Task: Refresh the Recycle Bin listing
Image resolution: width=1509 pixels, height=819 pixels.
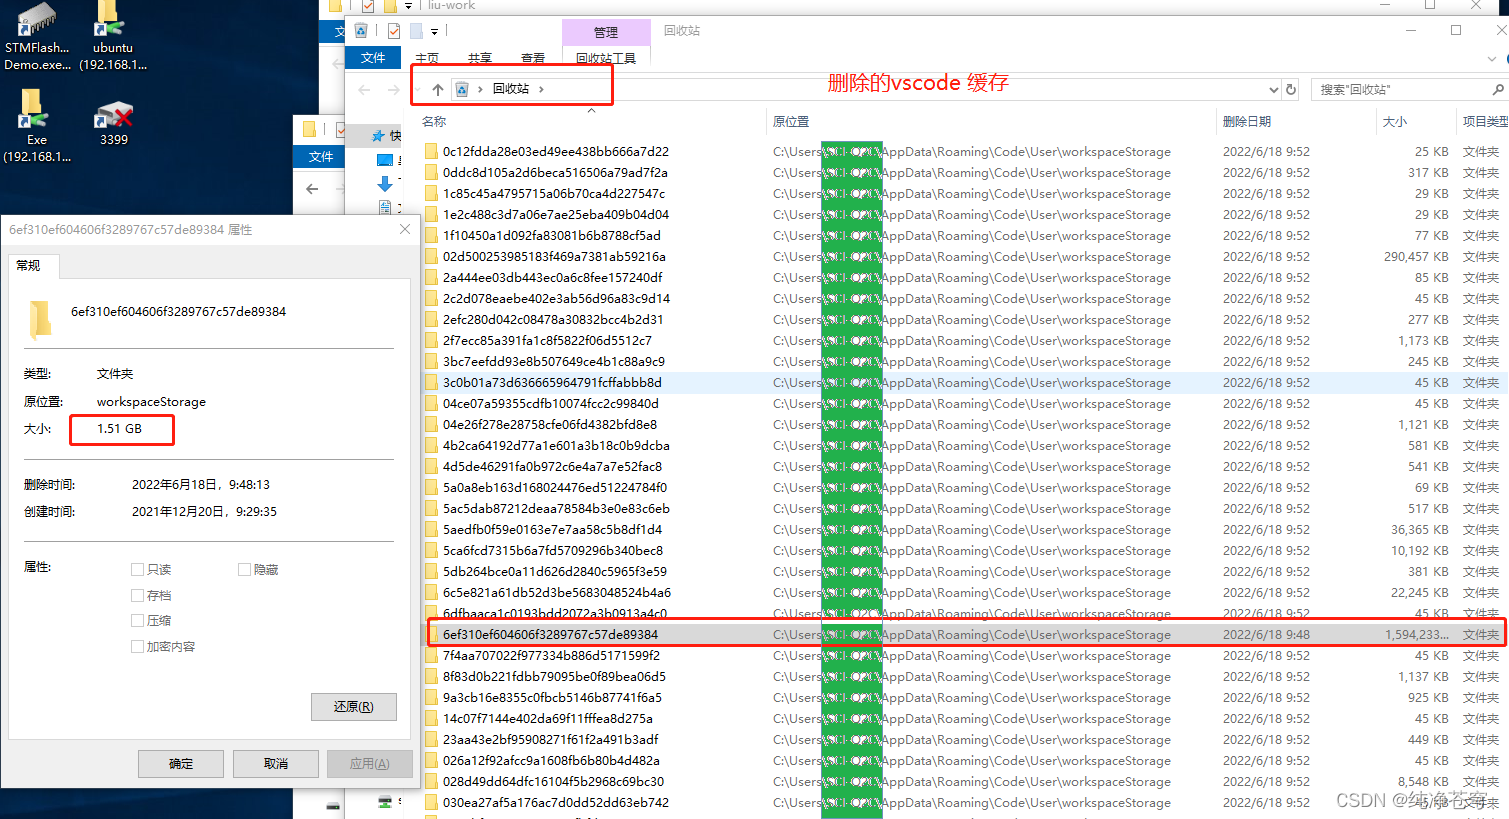Action: 1291,89
